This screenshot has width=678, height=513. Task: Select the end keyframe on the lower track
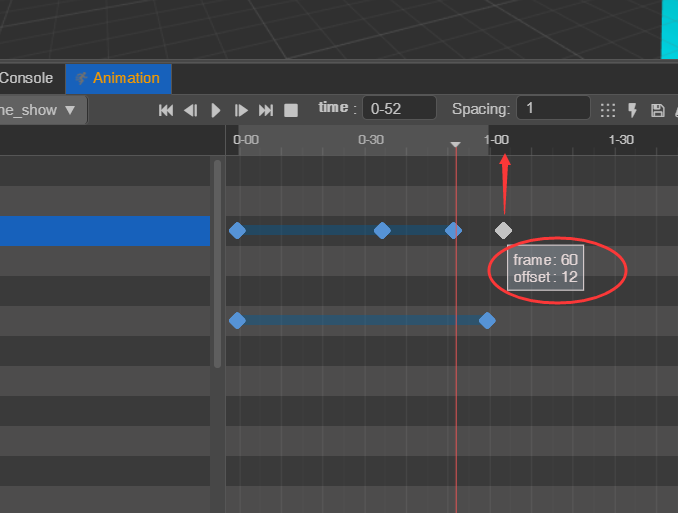pyautogui.click(x=487, y=321)
